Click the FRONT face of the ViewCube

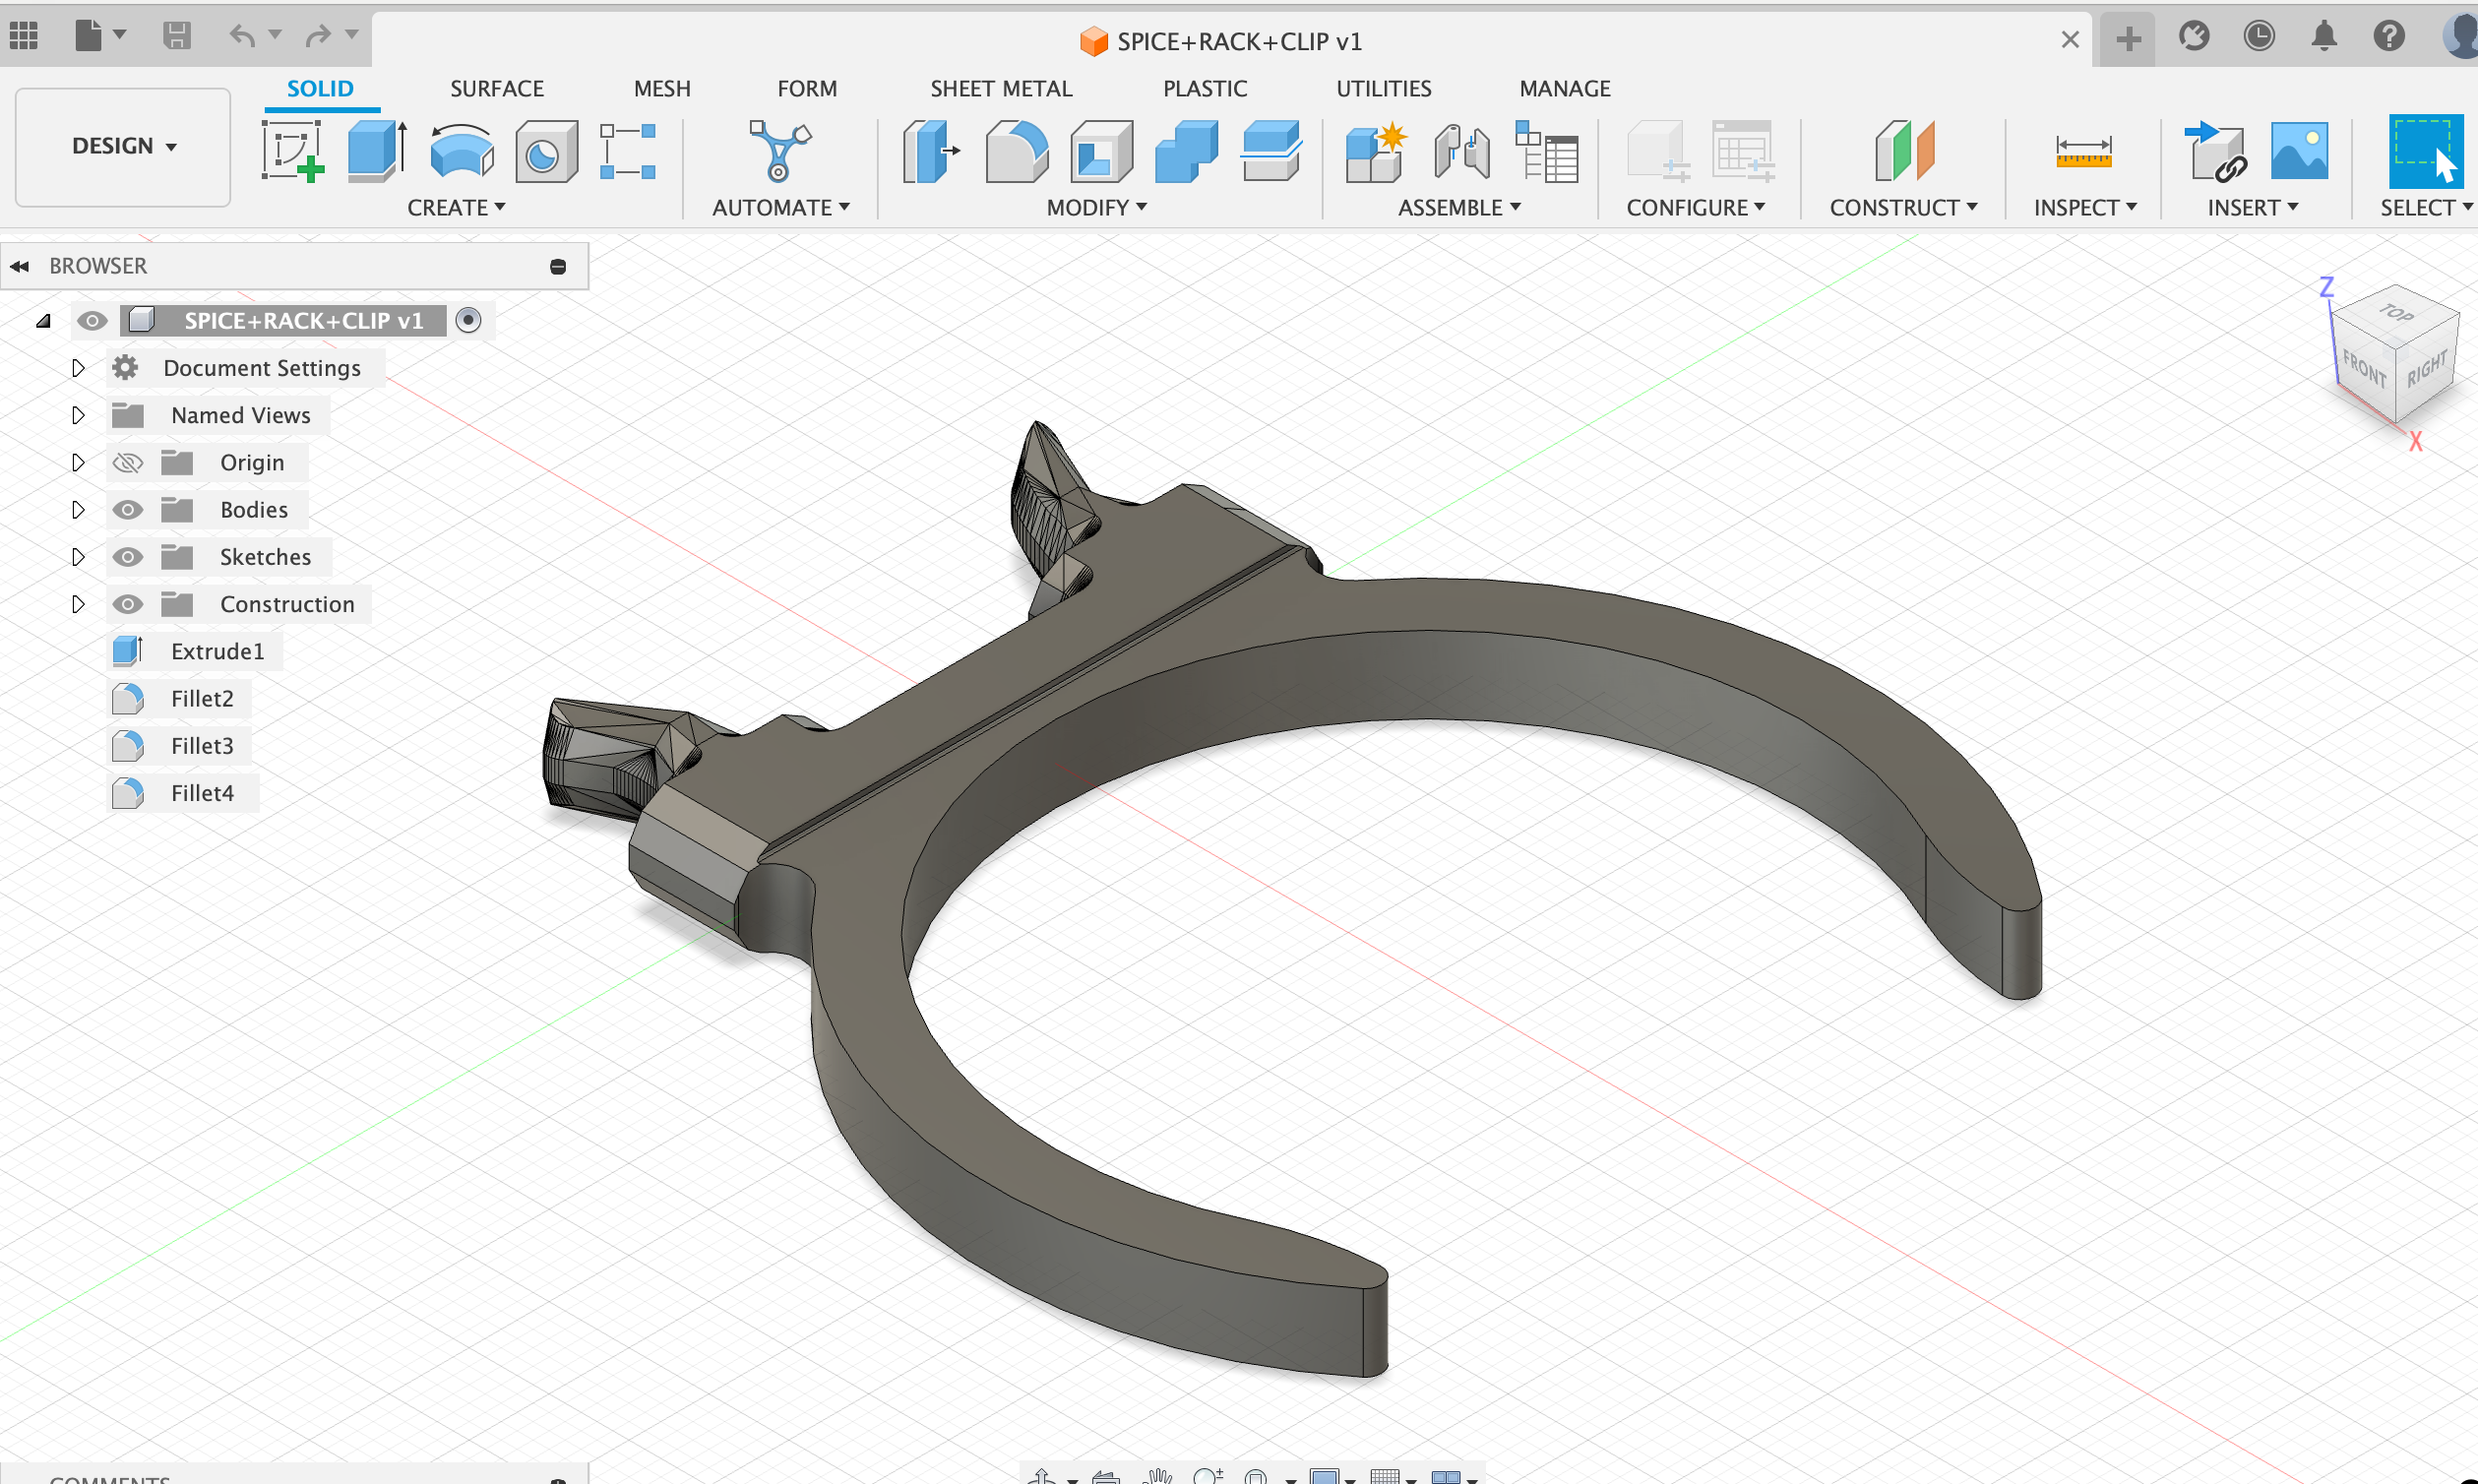click(x=2364, y=368)
